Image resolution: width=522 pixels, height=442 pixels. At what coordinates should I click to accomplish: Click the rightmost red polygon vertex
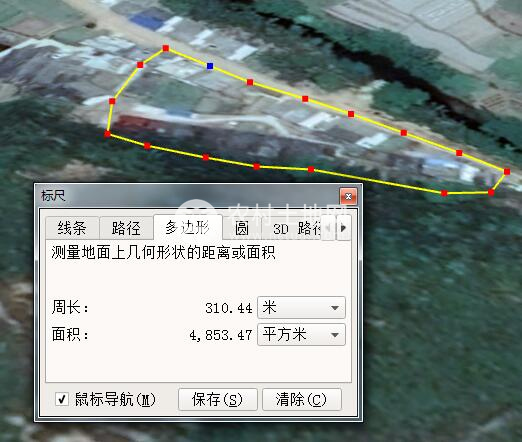point(507,172)
